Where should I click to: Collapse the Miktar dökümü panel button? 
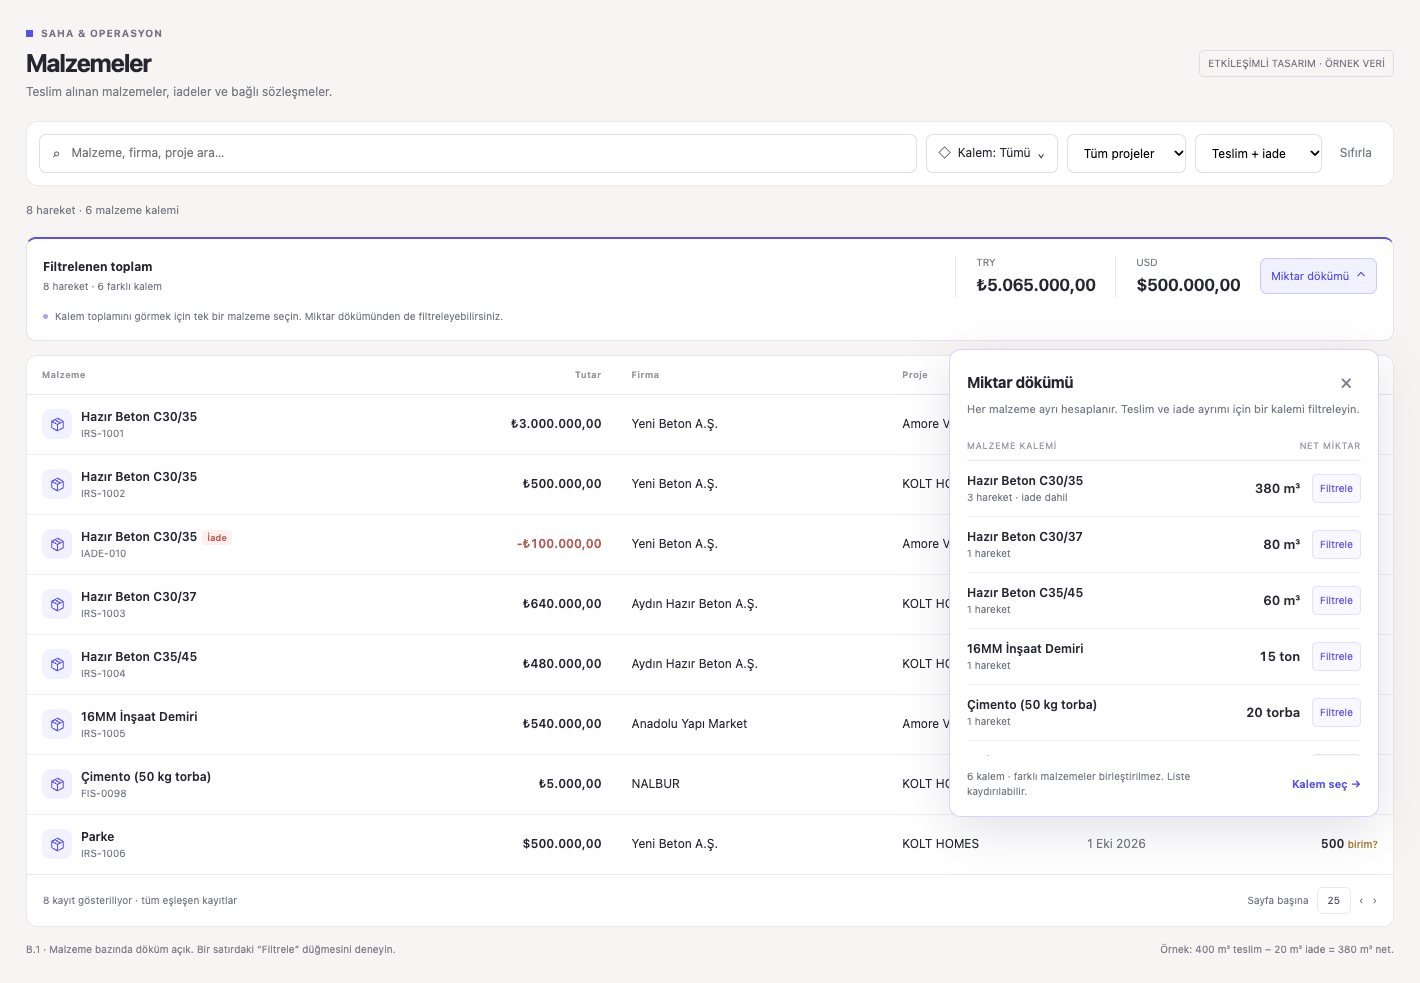coord(1318,276)
